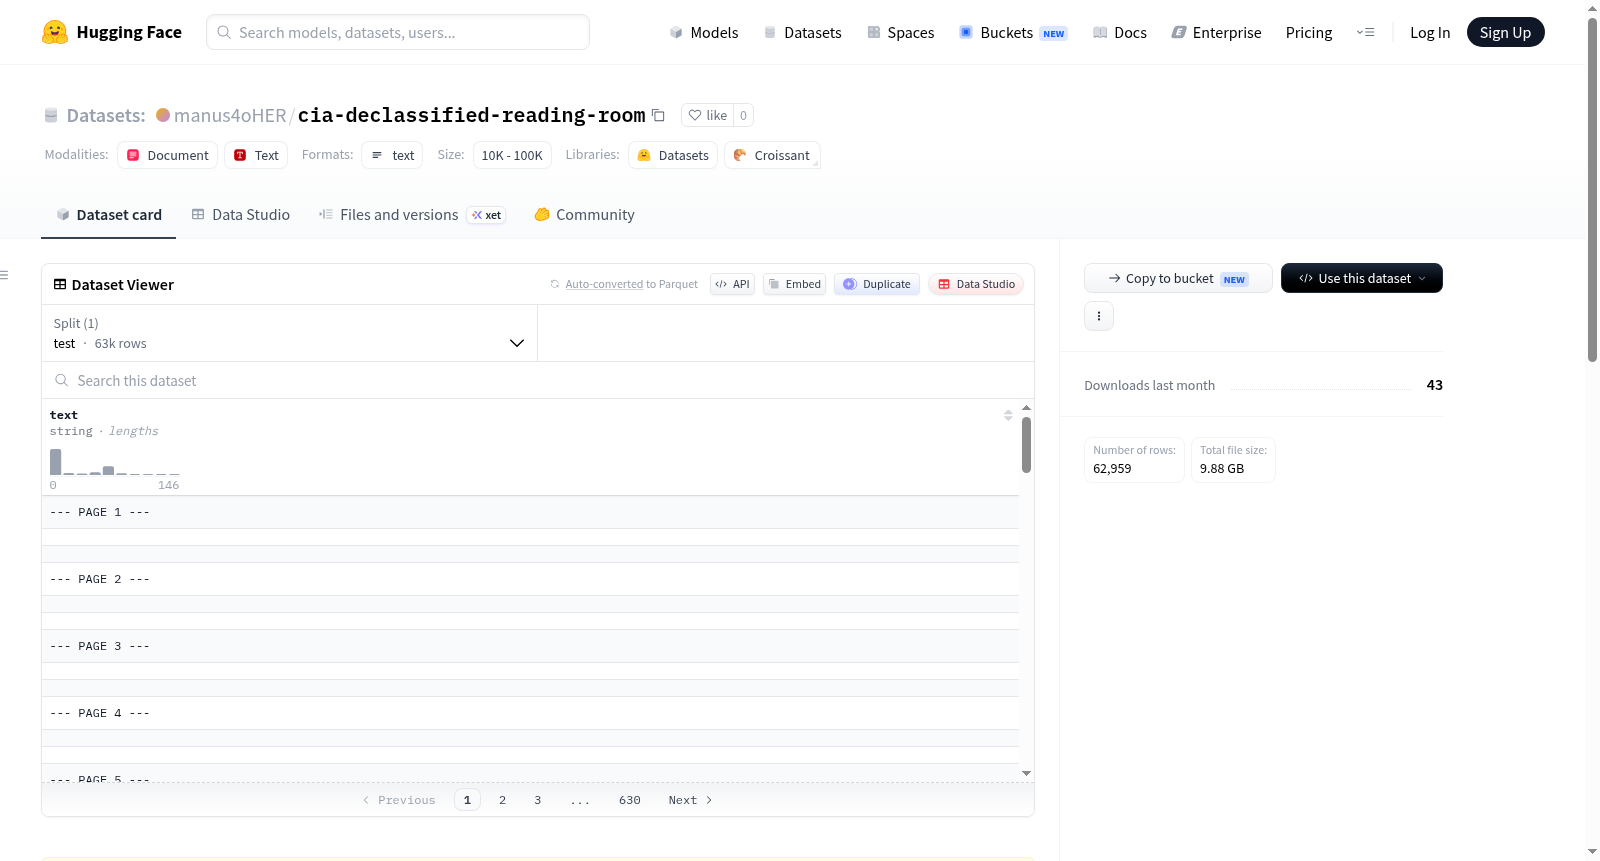This screenshot has width=1600, height=861.
Task: Click the page vertical scrollbar thumb
Action: pos(1592,190)
